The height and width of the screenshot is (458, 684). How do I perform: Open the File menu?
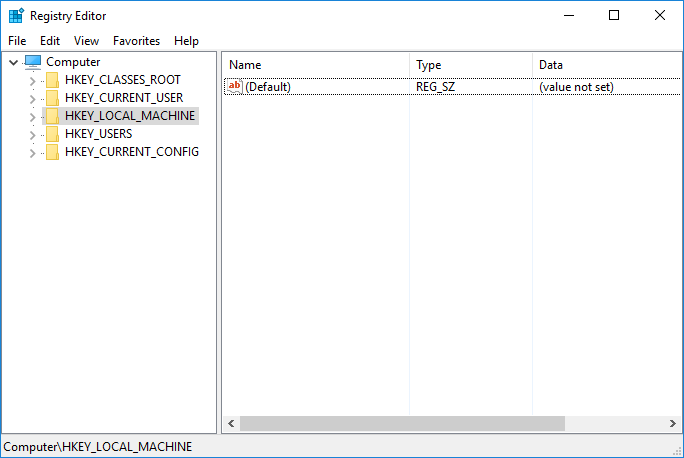17,41
